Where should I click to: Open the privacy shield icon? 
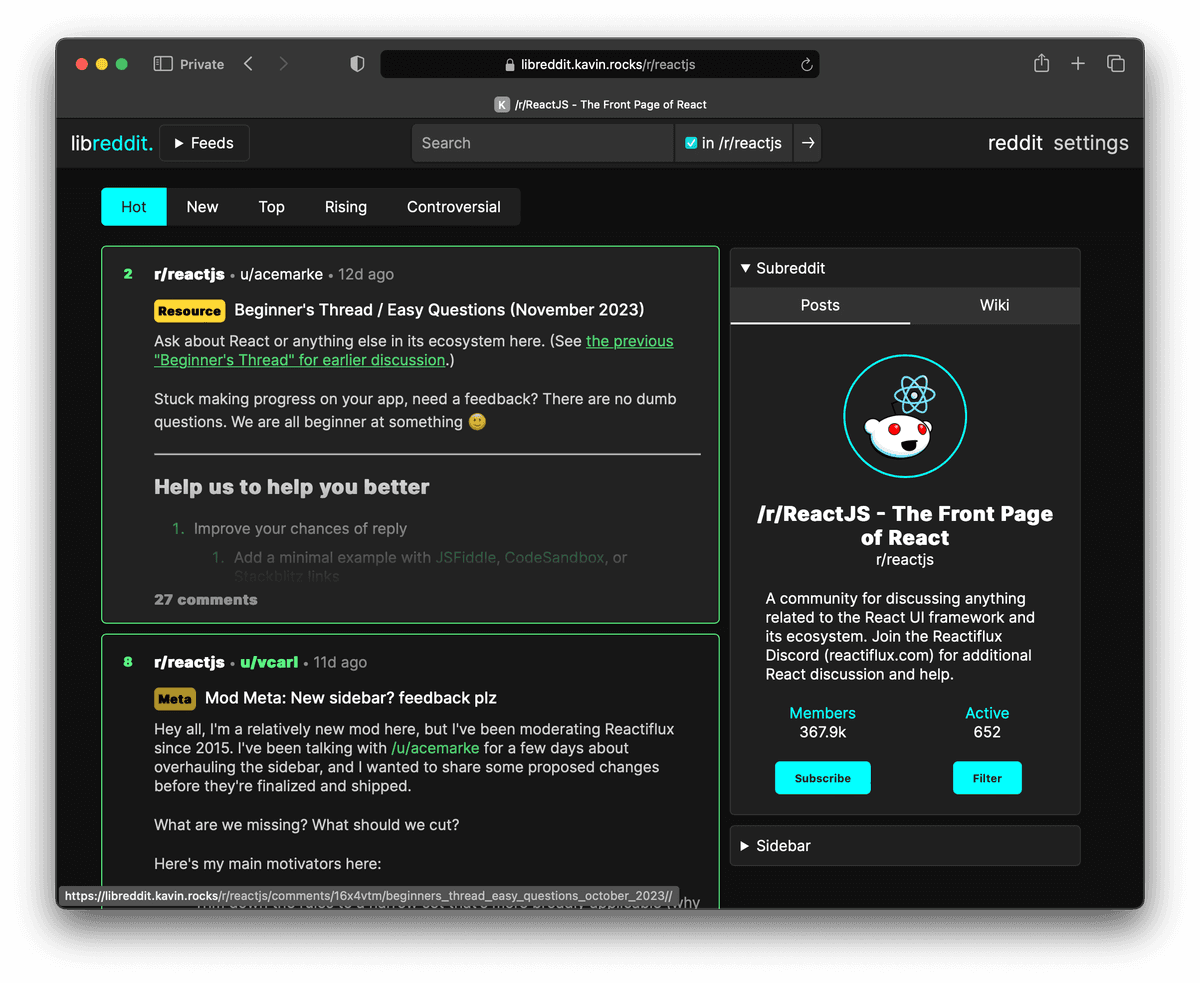point(357,64)
